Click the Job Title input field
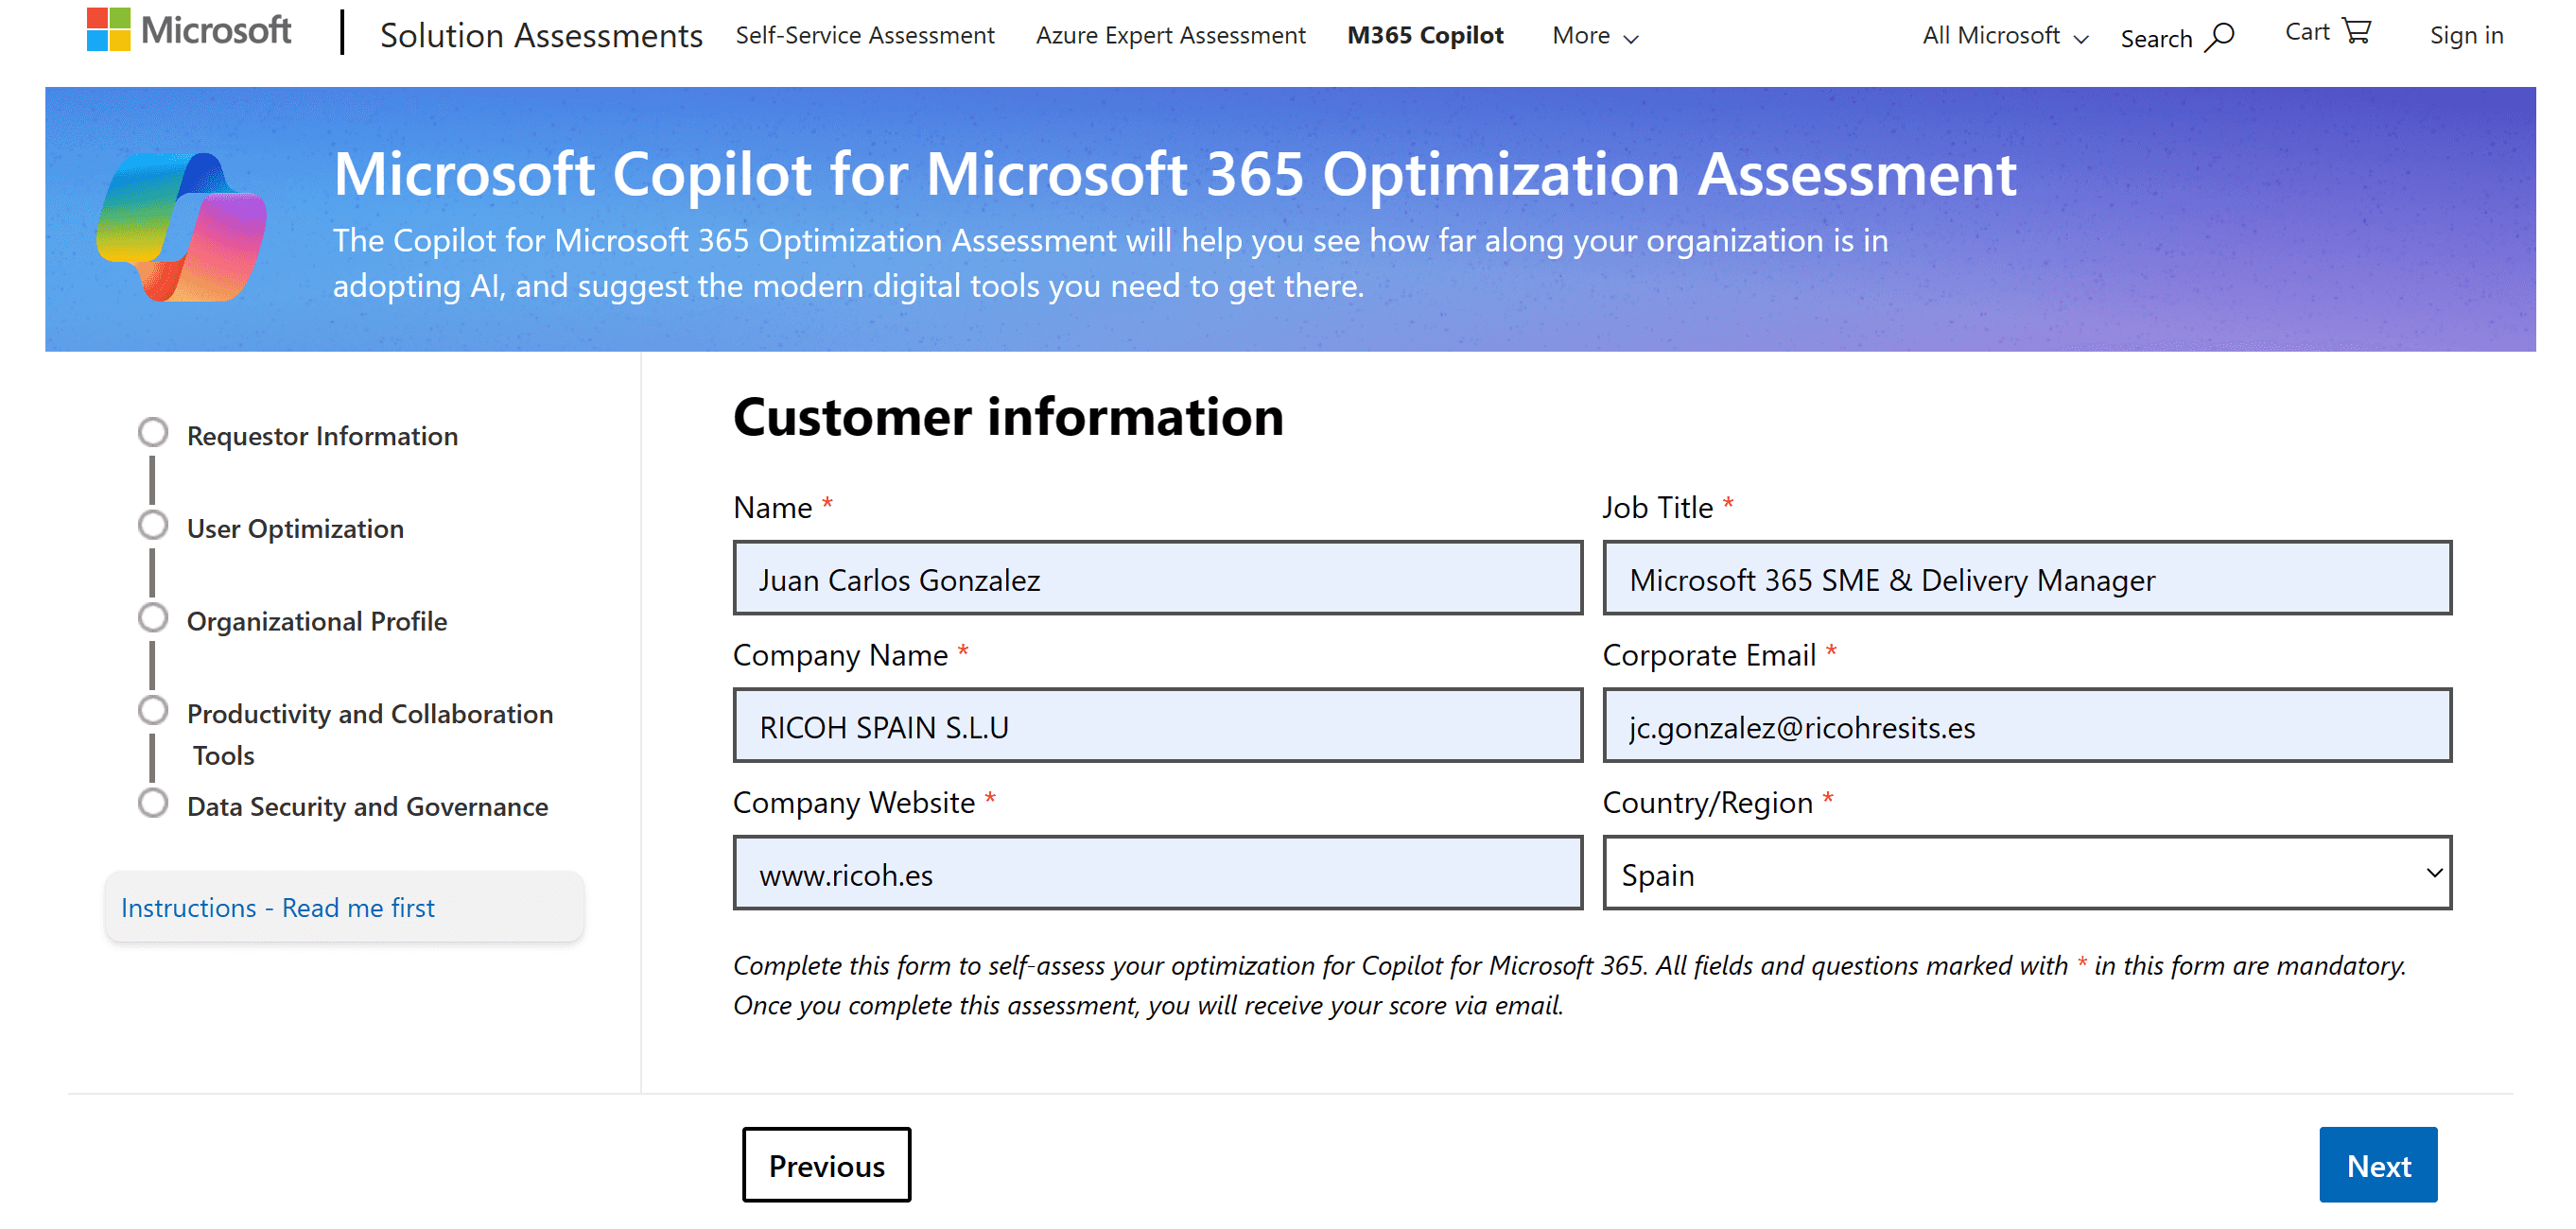This screenshot has height=1229, width=2576. click(2027, 579)
